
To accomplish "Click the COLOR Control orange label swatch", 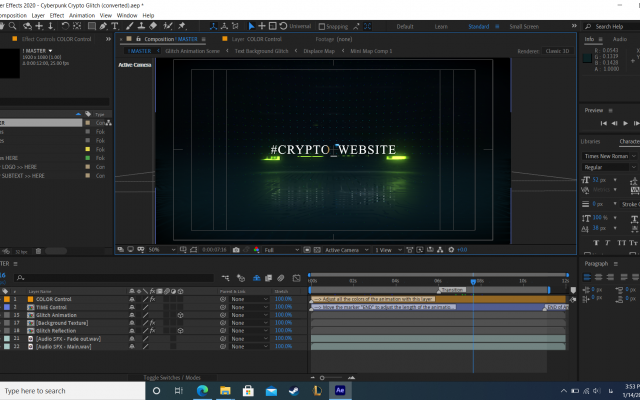I will [x=7, y=299].
